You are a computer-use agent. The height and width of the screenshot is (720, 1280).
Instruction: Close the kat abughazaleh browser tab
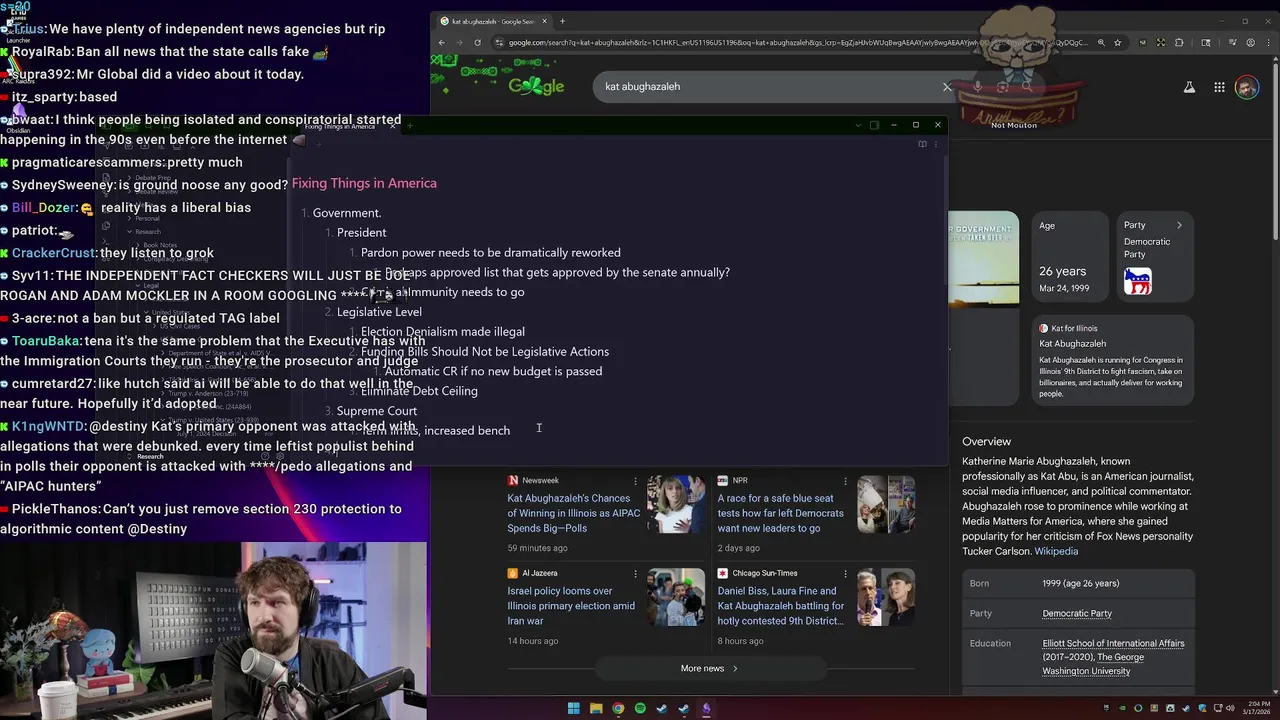coord(544,21)
